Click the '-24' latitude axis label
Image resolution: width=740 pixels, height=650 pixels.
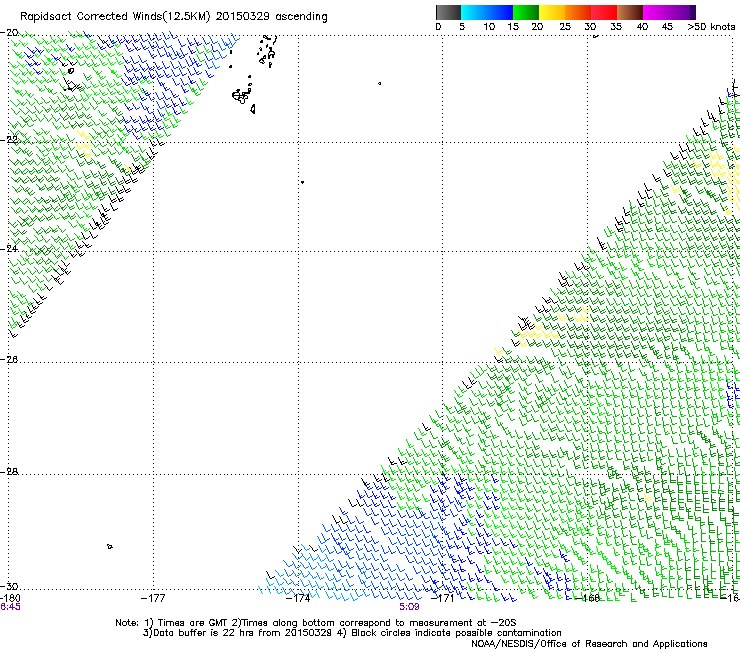9,249
